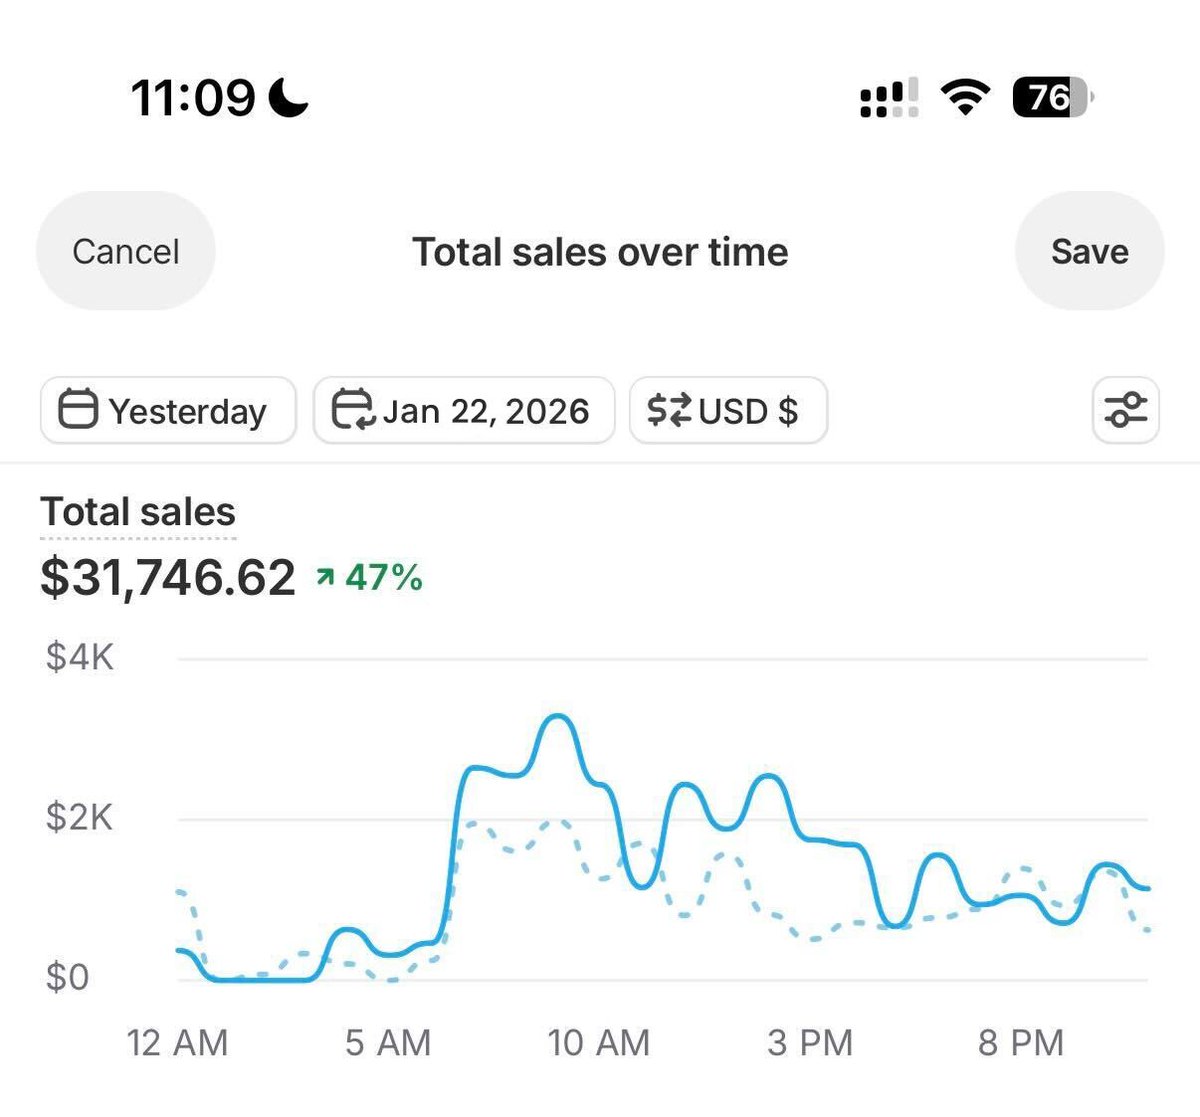Open the Jan 22, 2026 comparison selector

(464, 410)
